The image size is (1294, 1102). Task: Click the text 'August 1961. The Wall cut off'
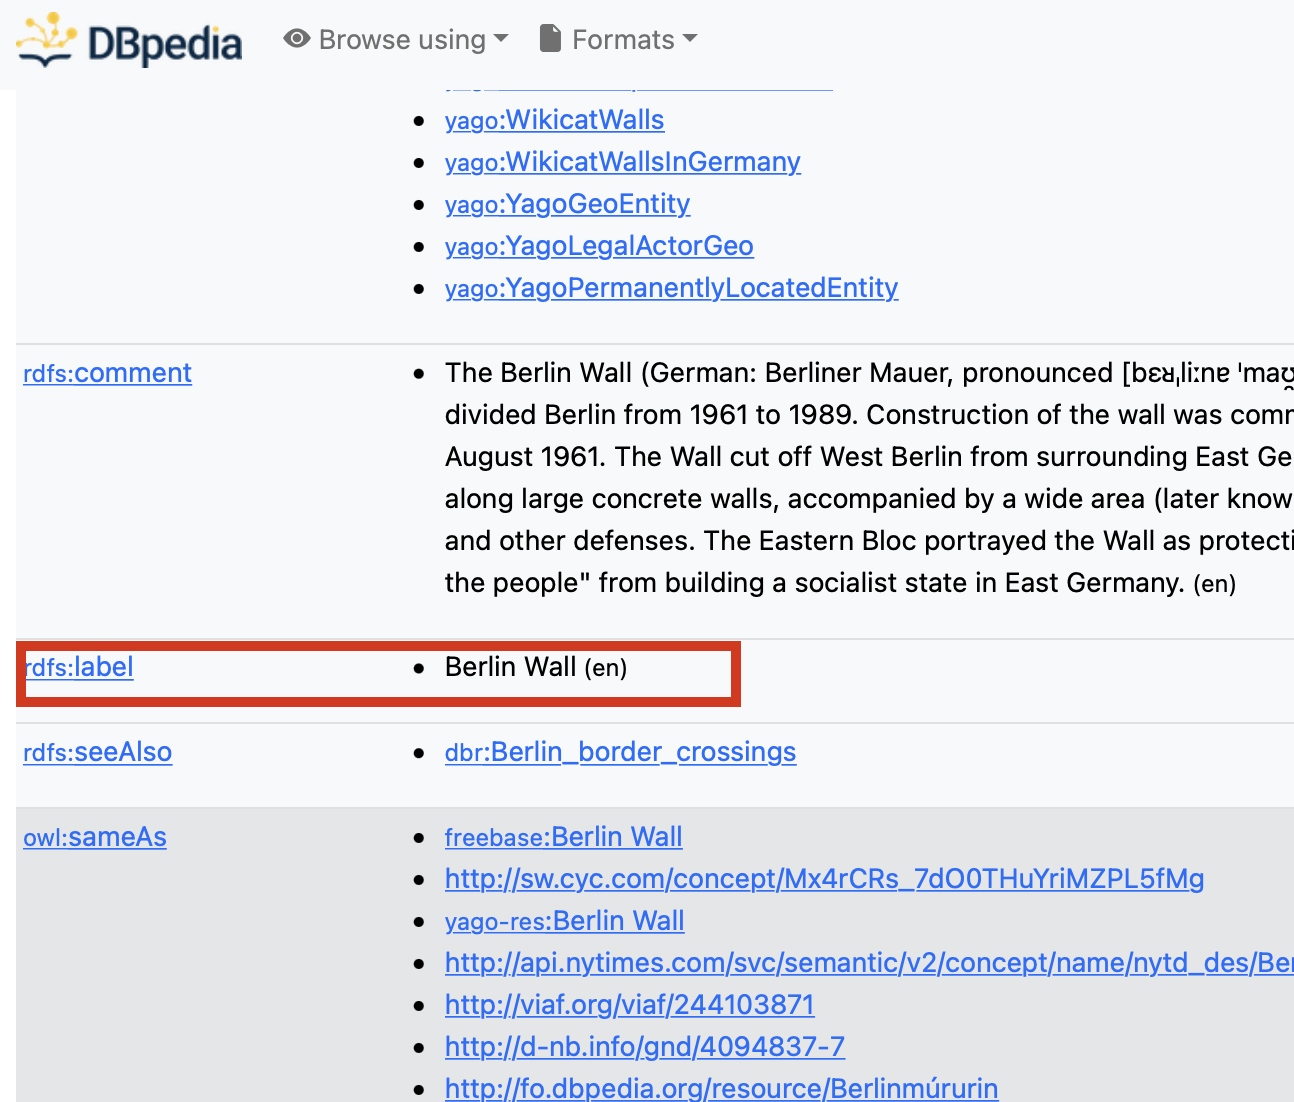tap(629, 457)
